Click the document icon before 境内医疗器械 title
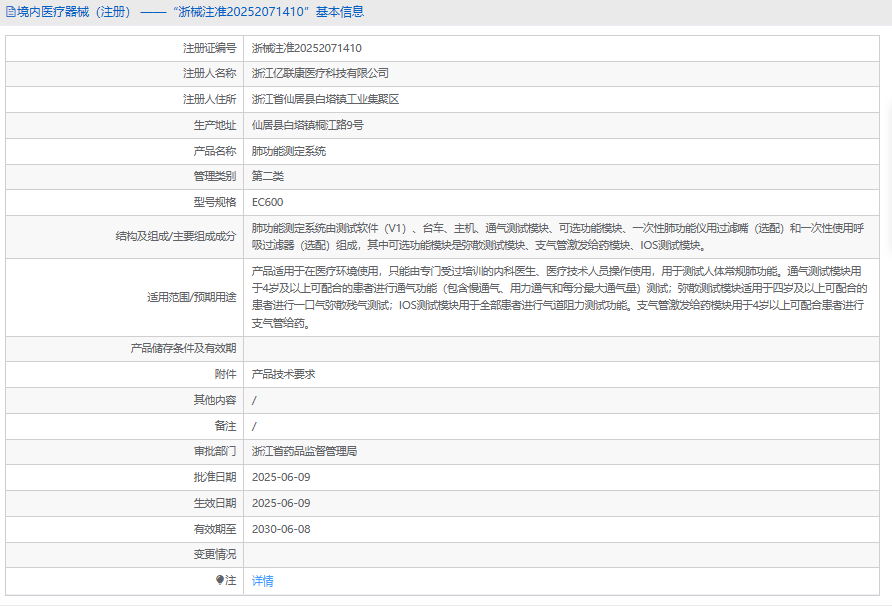Image resolution: width=892 pixels, height=606 pixels. click(11, 12)
